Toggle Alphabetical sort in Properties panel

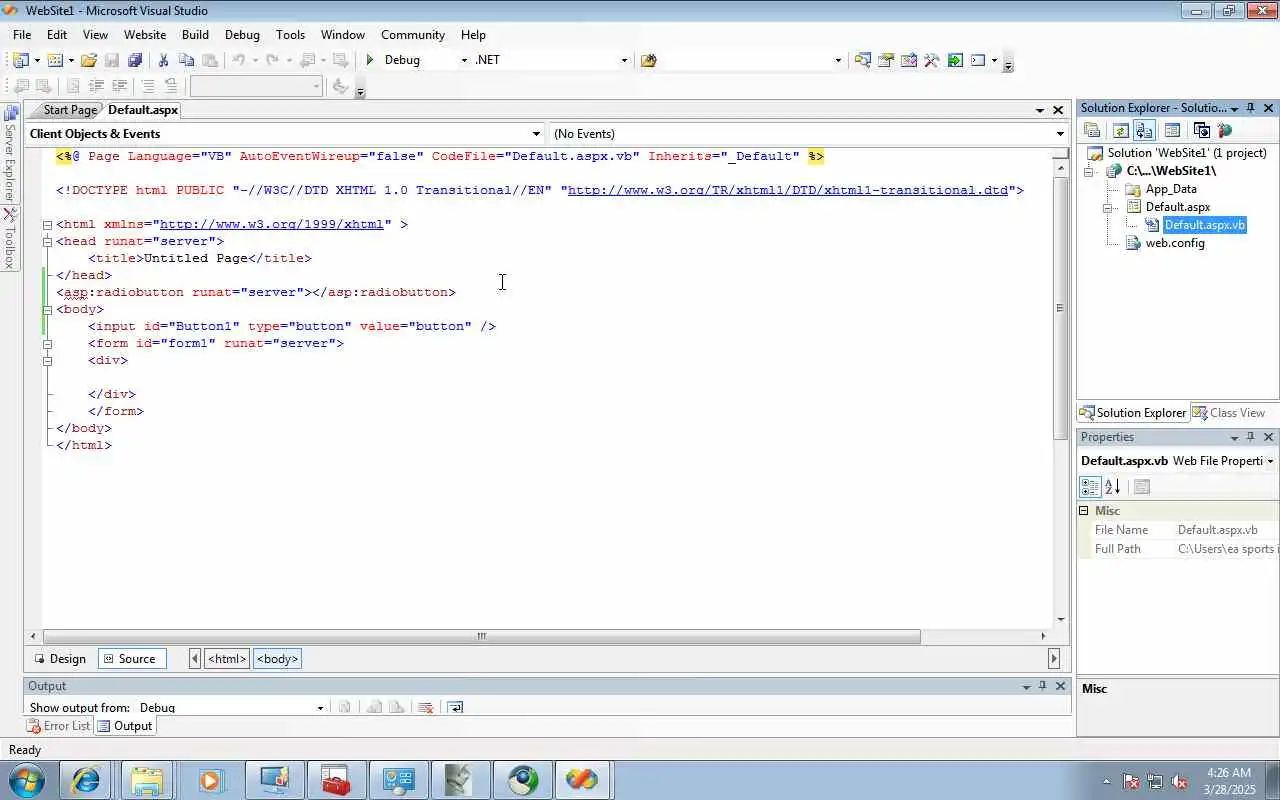(x=1112, y=487)
